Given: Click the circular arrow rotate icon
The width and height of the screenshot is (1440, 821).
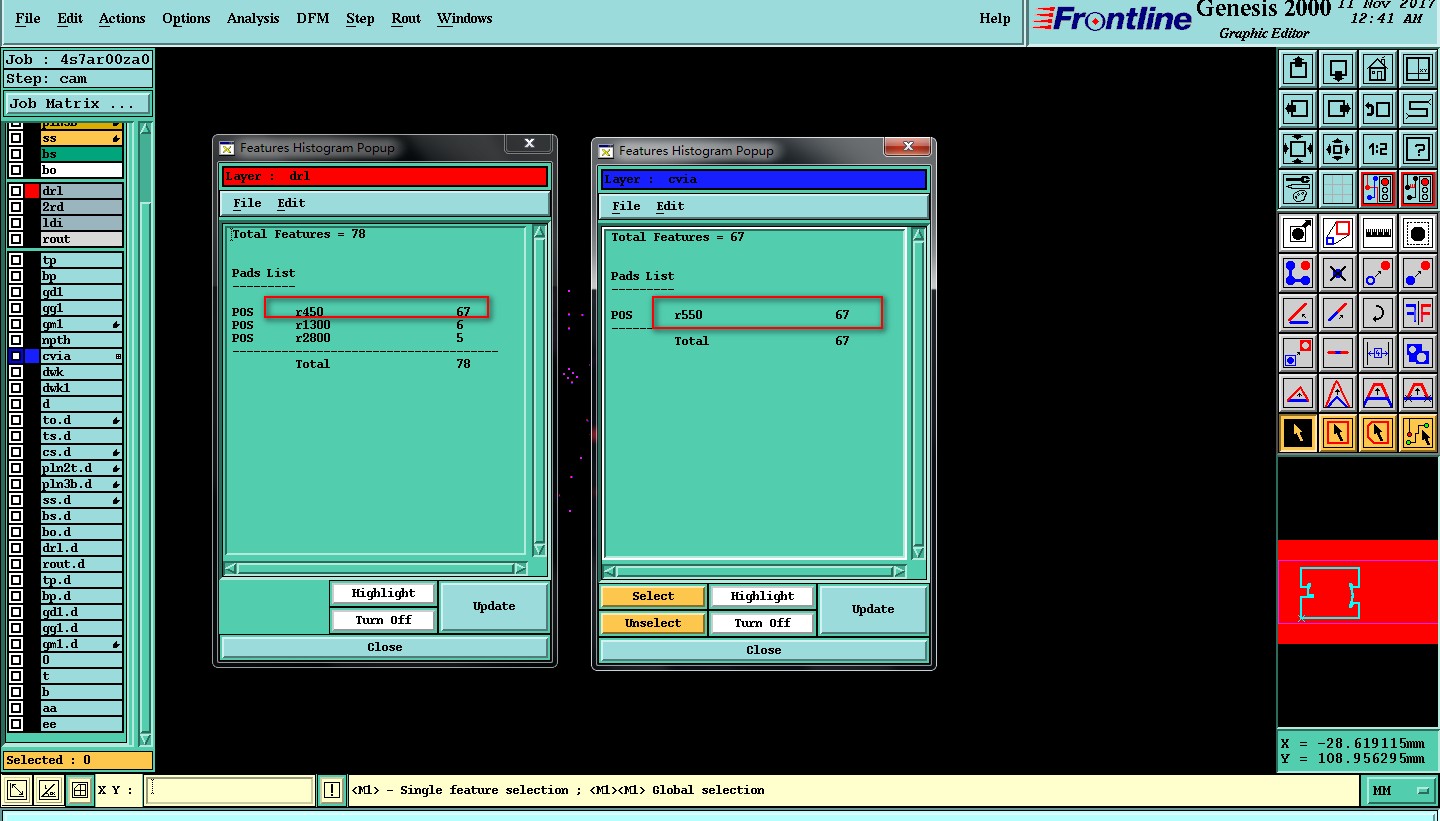Looking at the screenshot, I should point(1377,313).
